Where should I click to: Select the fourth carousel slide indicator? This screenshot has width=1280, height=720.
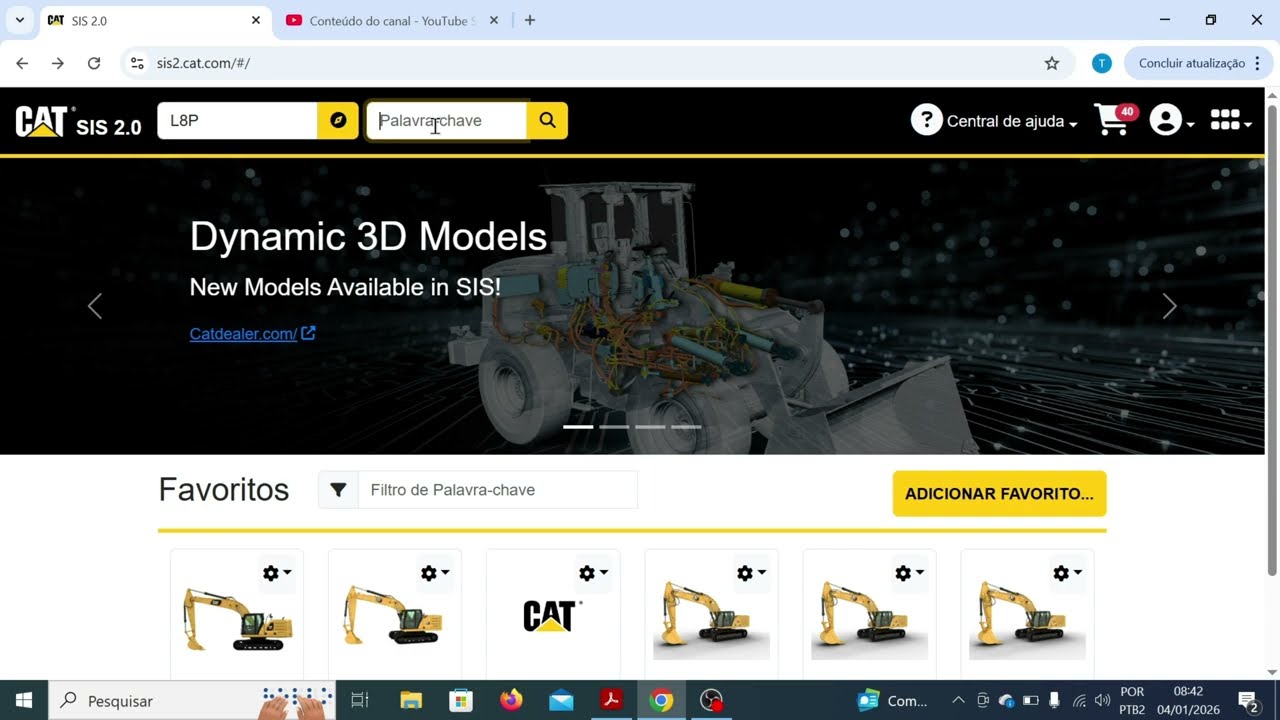click(686, 427)
